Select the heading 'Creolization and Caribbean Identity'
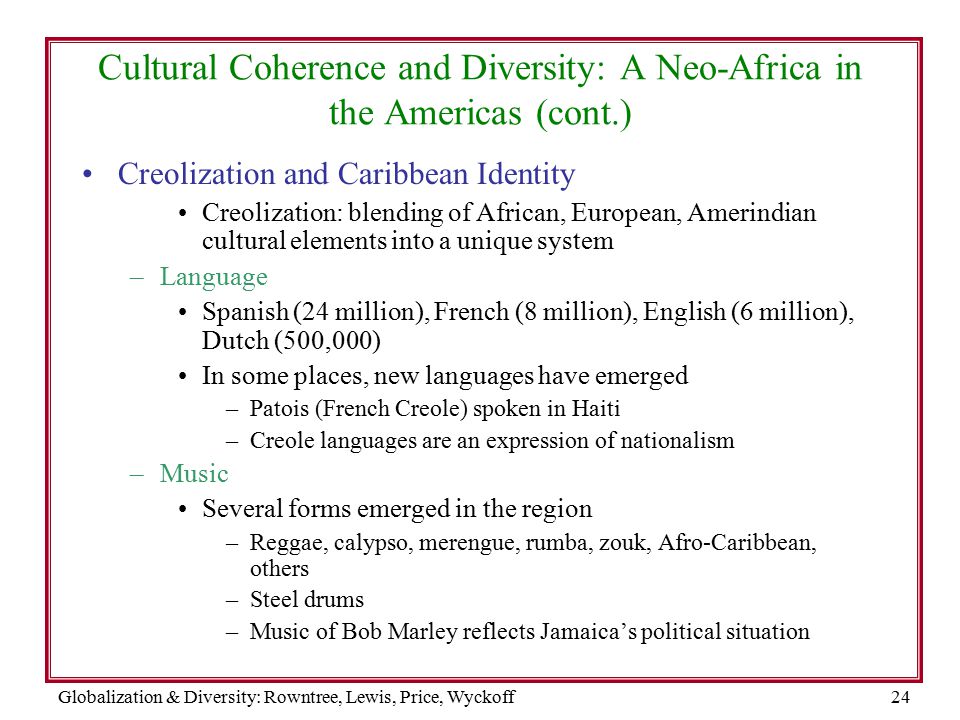The height and width of the screenshot is (720, 960). [346, 174]
